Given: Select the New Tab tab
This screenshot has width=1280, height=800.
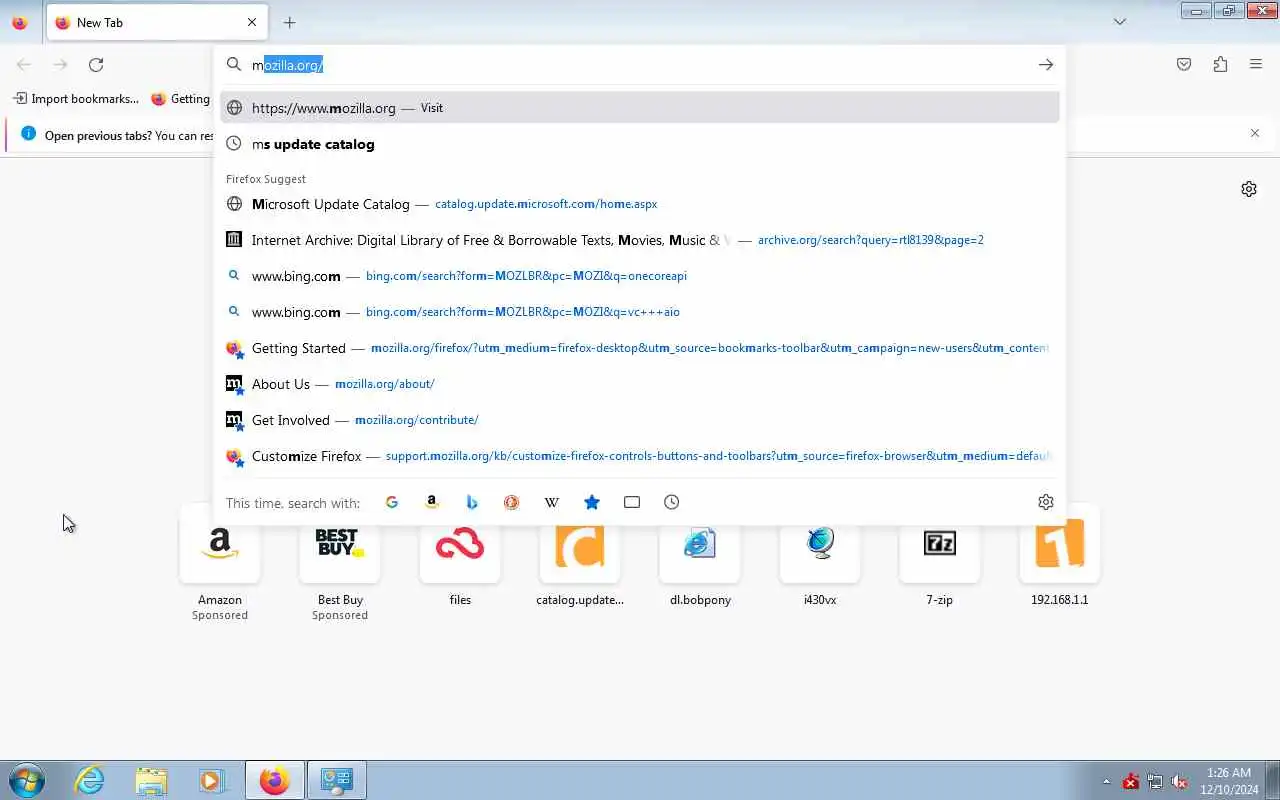Looking at the screenshot, I should tap(157, 22).
